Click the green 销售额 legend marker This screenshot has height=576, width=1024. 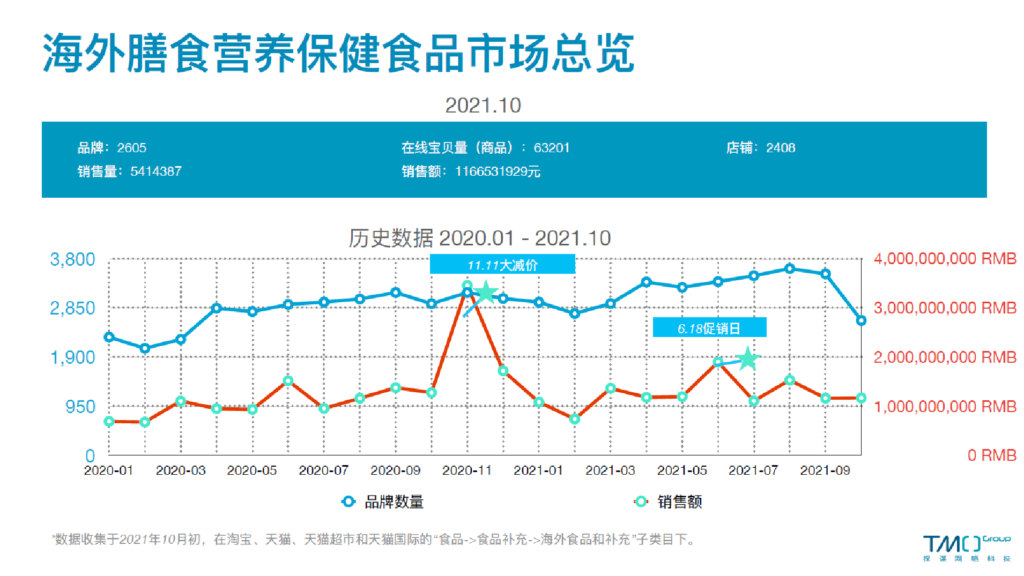642,502
